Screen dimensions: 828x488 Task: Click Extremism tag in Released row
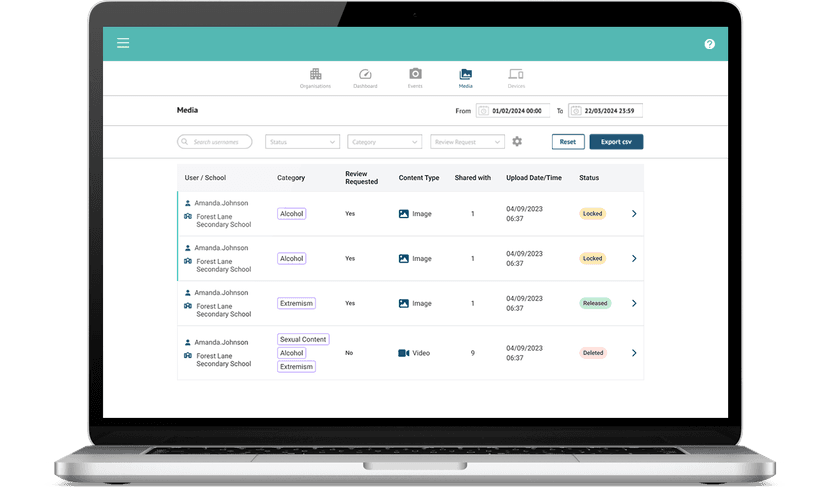[296, 304]
